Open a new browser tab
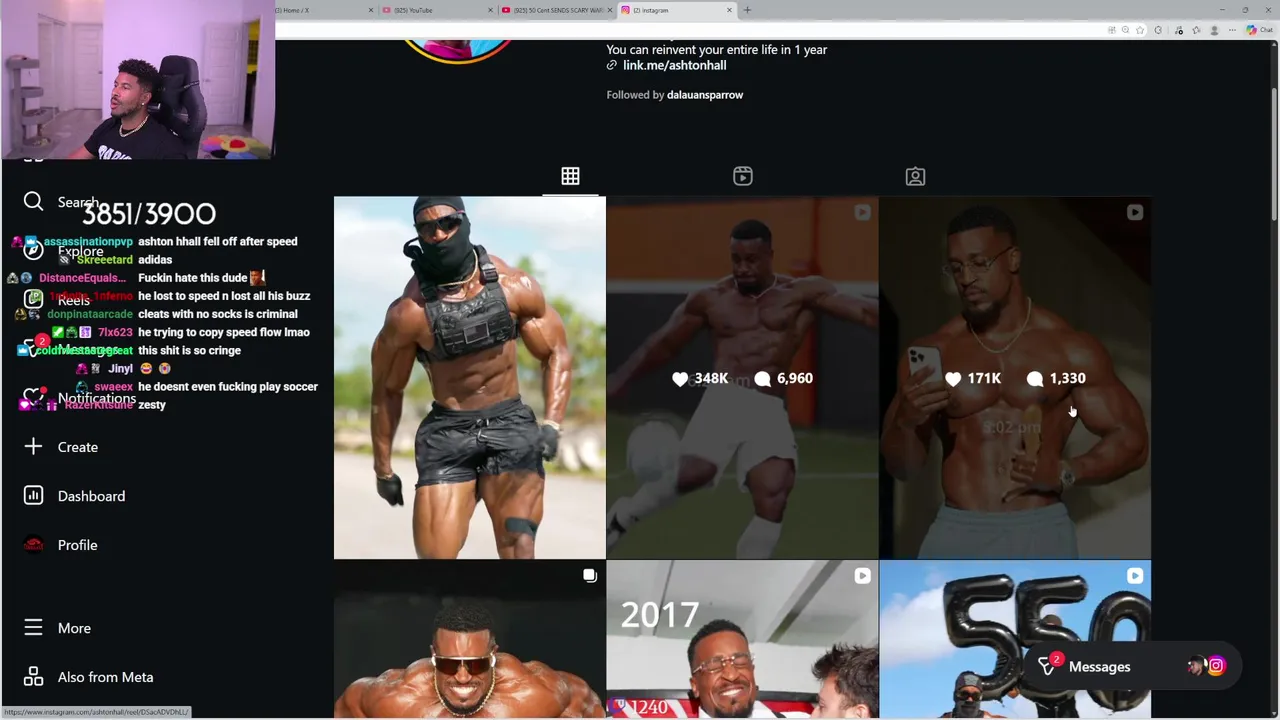The height and width of the screenshot is (720, 1280). 747,10
